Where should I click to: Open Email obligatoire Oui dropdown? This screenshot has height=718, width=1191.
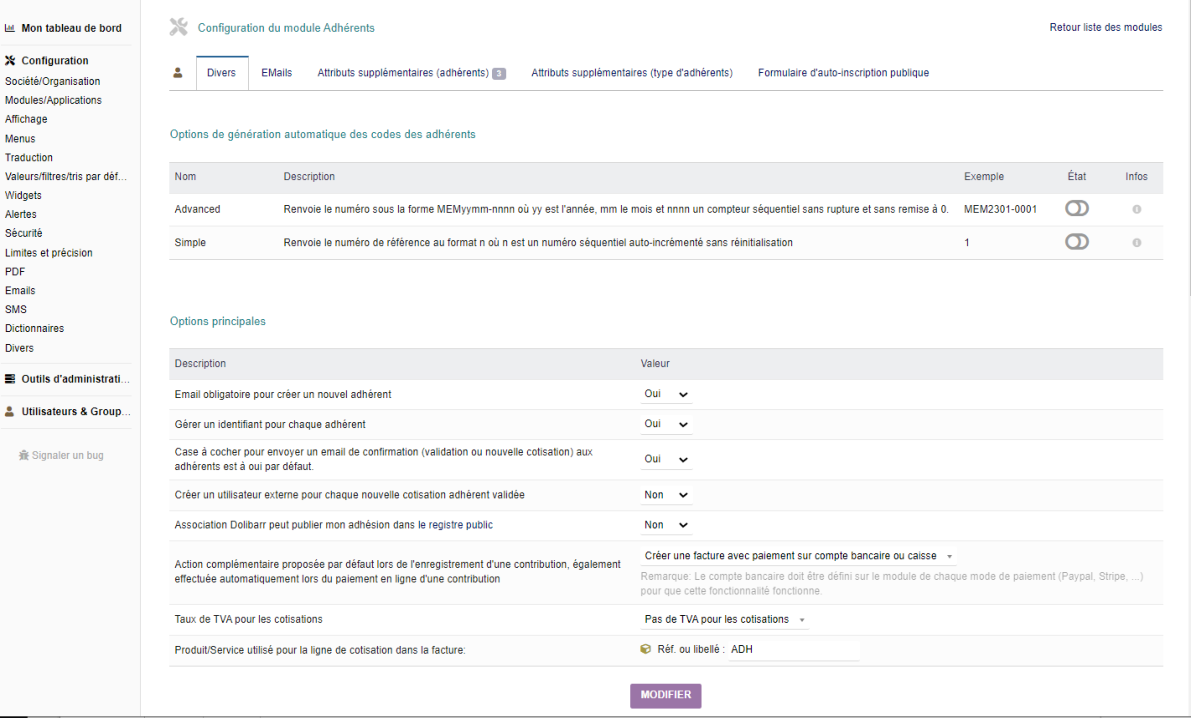[x=666, y=394]
